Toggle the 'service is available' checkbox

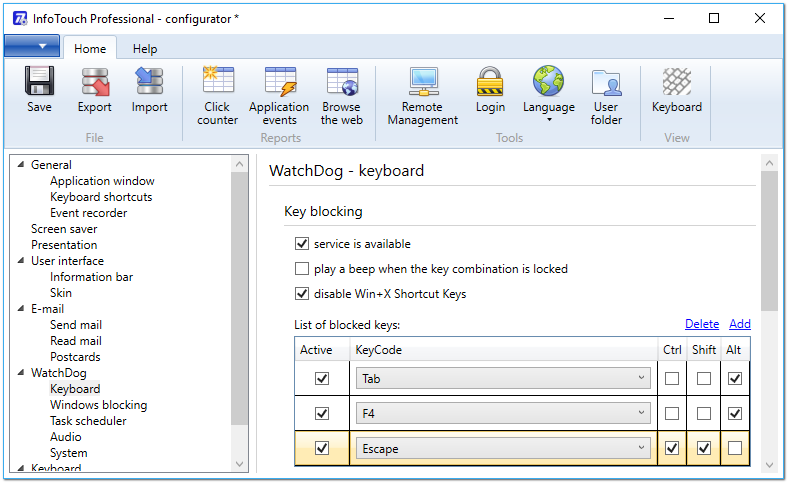[302, 244]
